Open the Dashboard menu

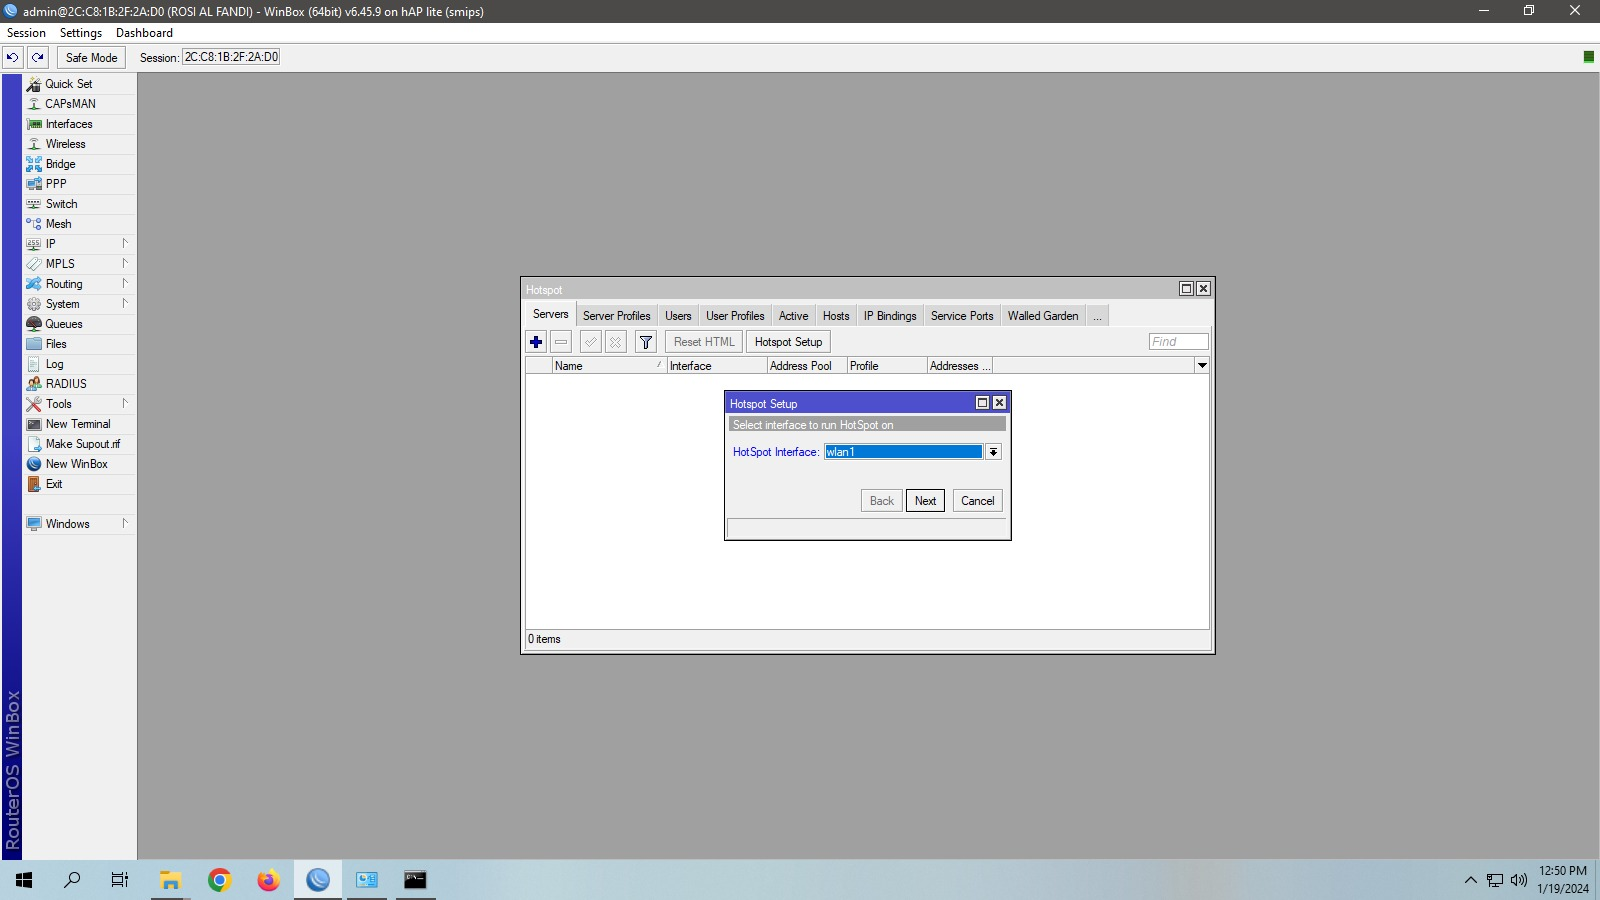coord(144,33)
